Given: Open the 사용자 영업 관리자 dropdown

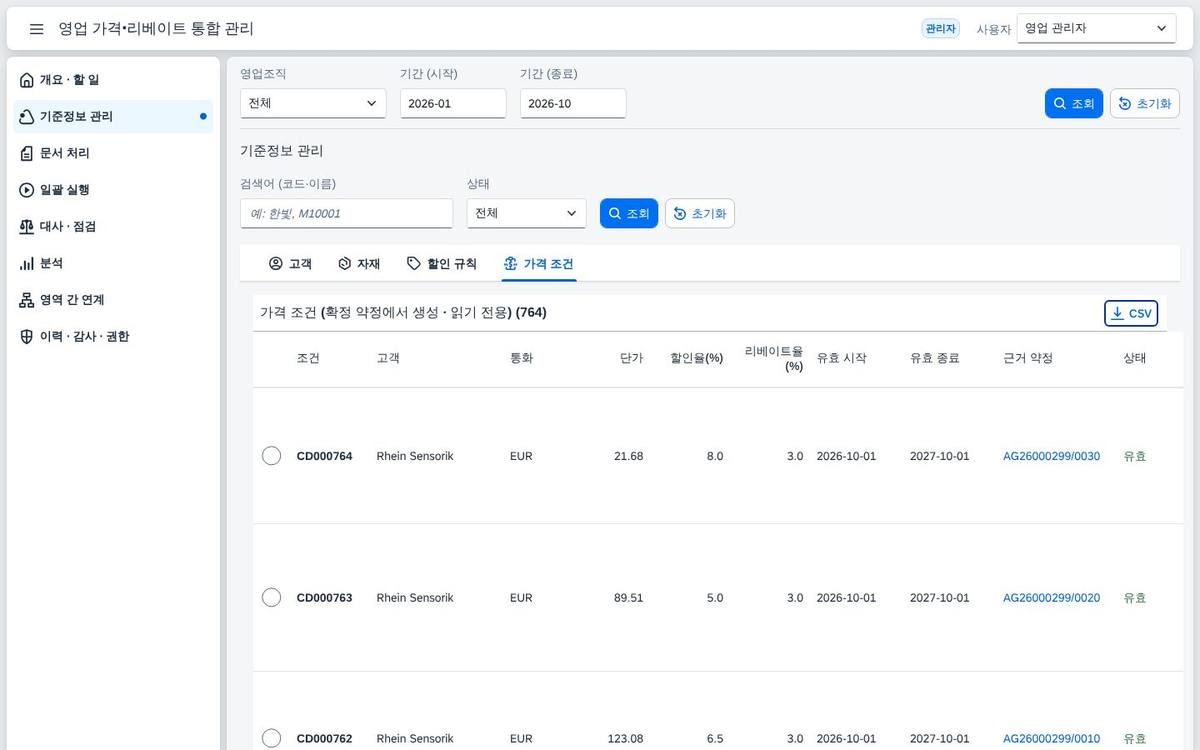Looking at the screenshot, I should tap(1096, 29).
